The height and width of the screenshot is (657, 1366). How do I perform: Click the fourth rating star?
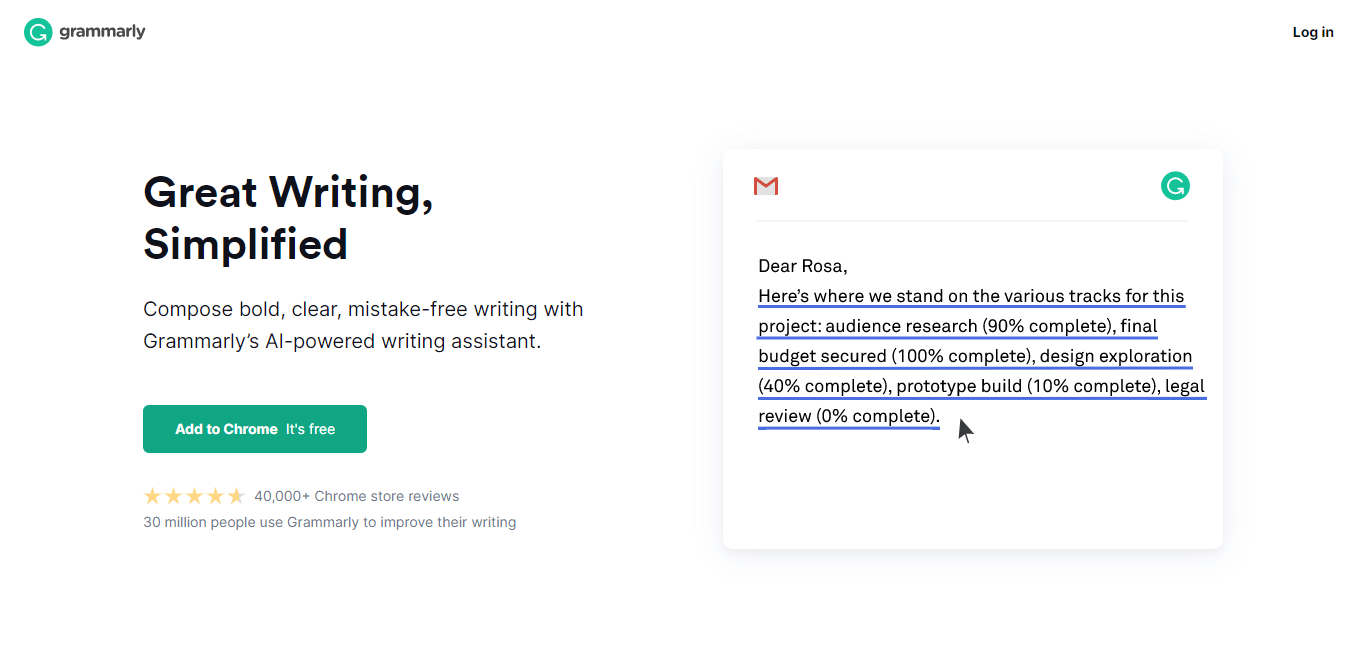click(x=215, y=496)
